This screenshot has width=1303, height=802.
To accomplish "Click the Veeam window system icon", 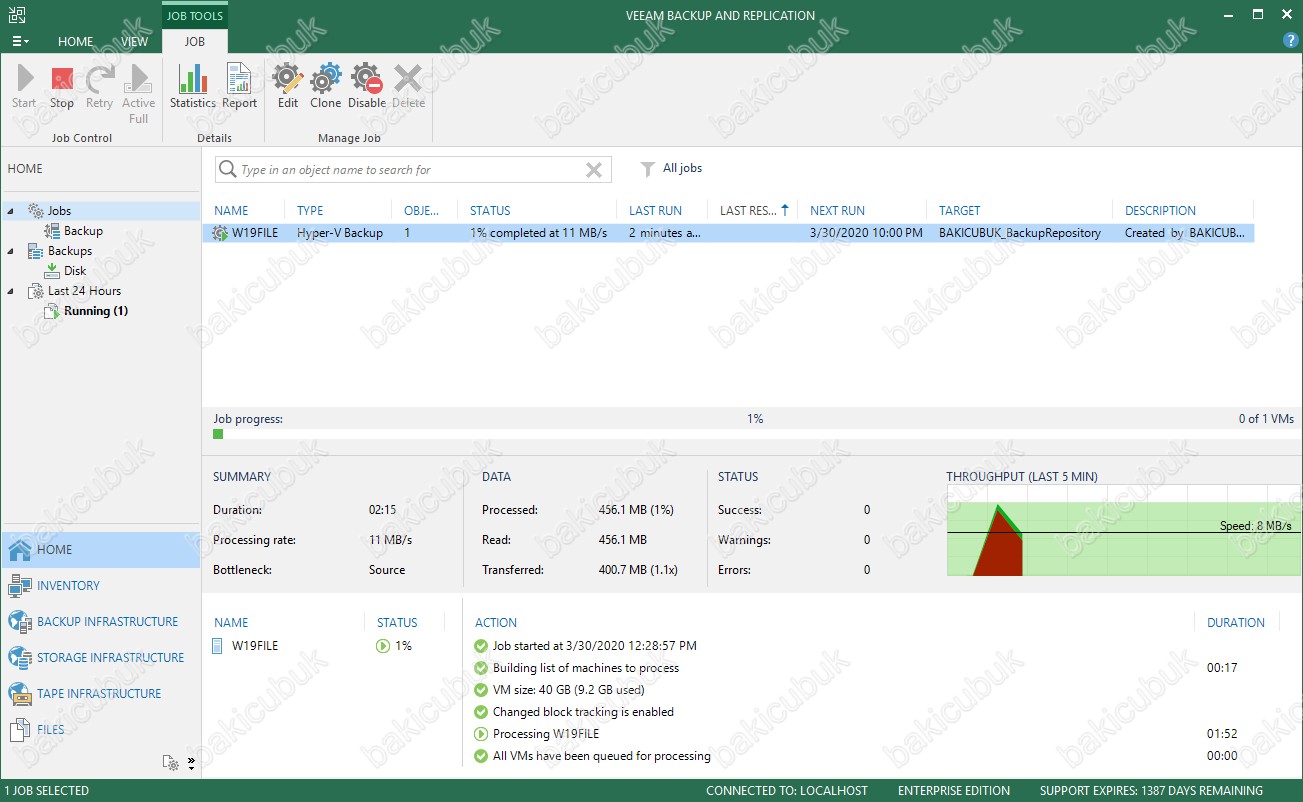I will click(x=16, y=14).
